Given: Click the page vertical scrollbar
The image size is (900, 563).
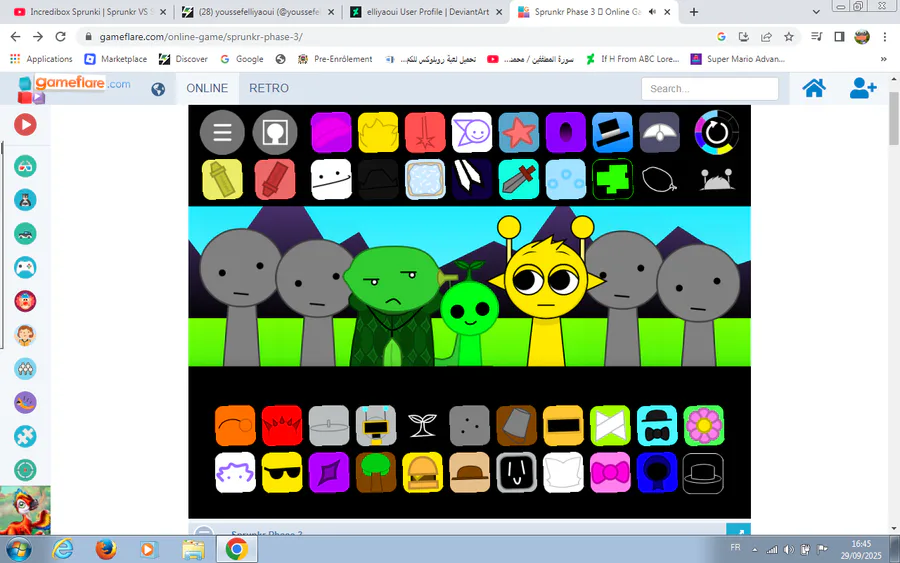Looking at the screenshot, I should (894, 118).
